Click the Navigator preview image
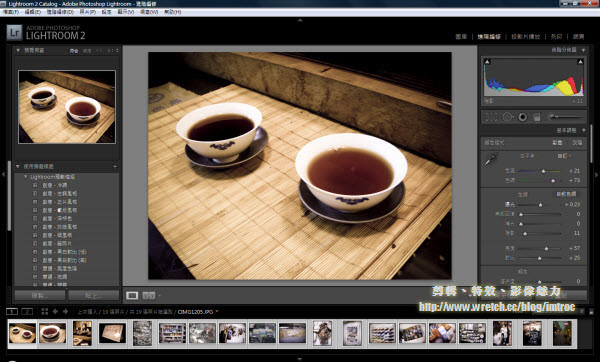 pos(67,107)
